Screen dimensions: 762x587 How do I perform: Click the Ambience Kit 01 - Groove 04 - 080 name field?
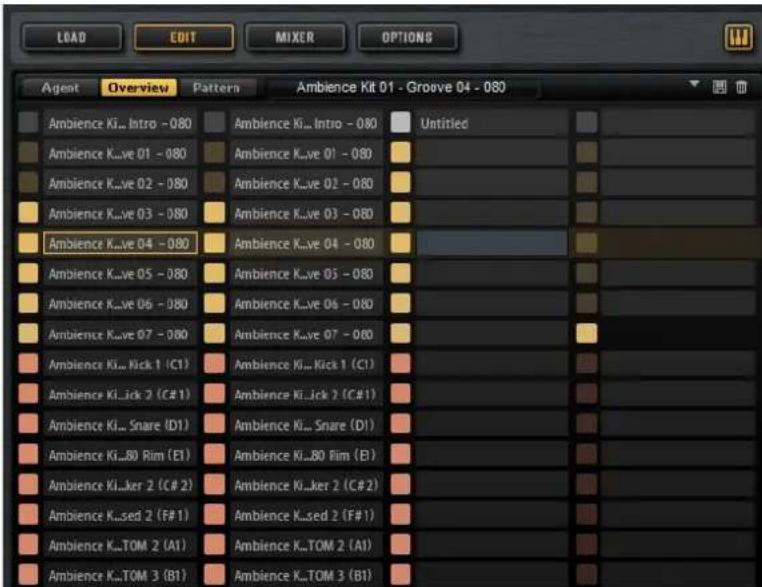click(x=401, y=88)
